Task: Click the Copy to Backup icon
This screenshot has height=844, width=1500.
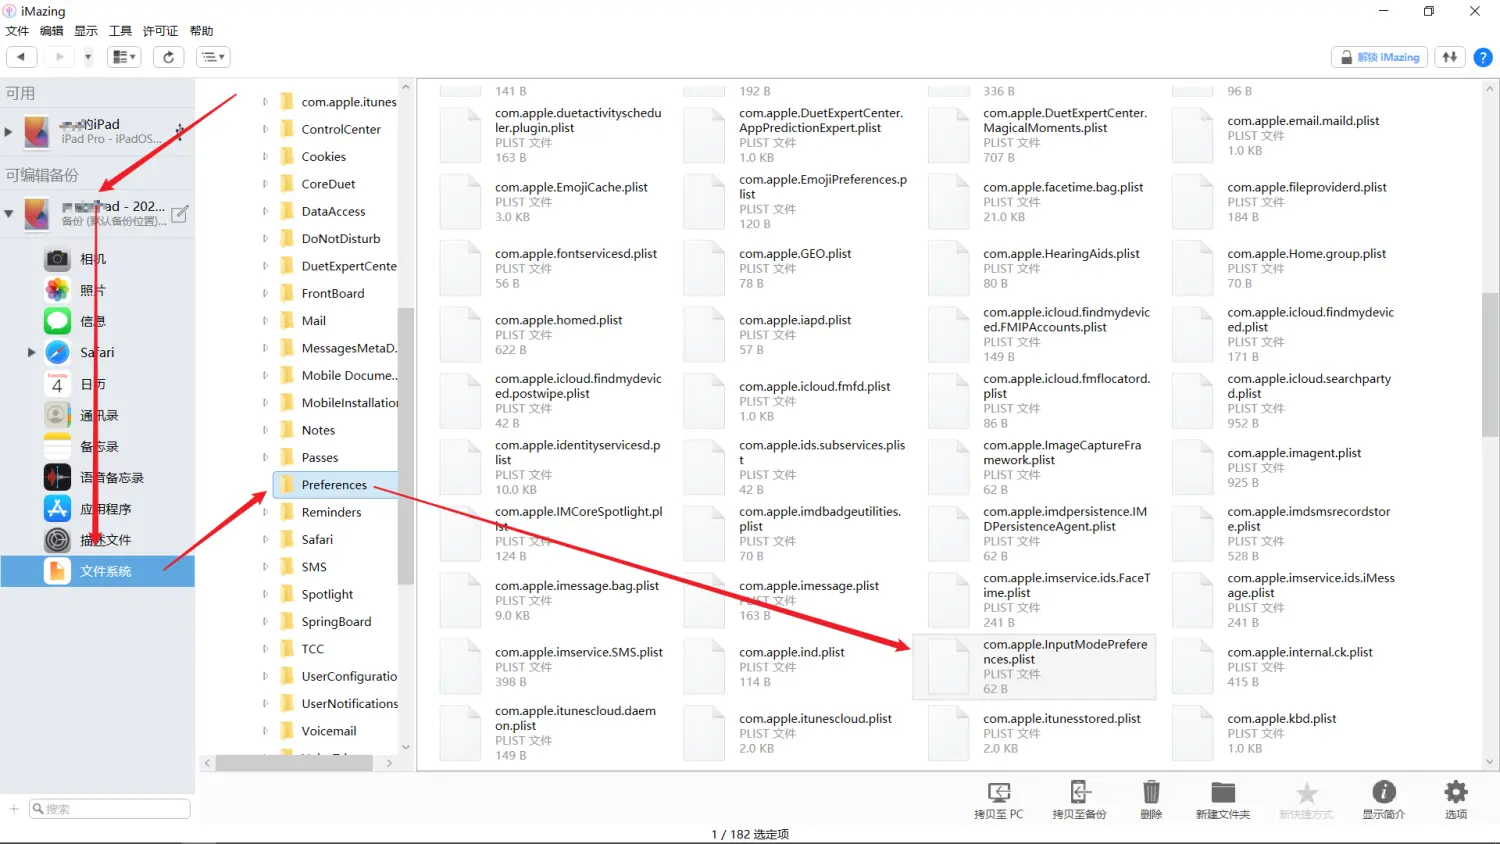Action: (1079, 795)
